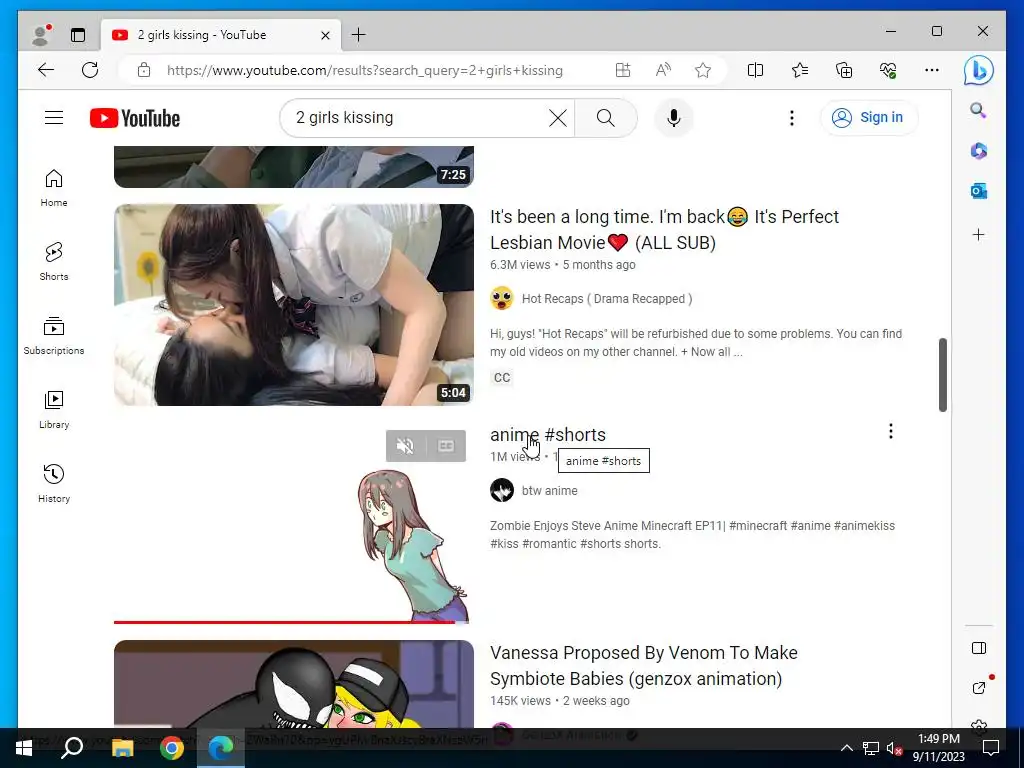Open the Collections icon

coord(844,71)
